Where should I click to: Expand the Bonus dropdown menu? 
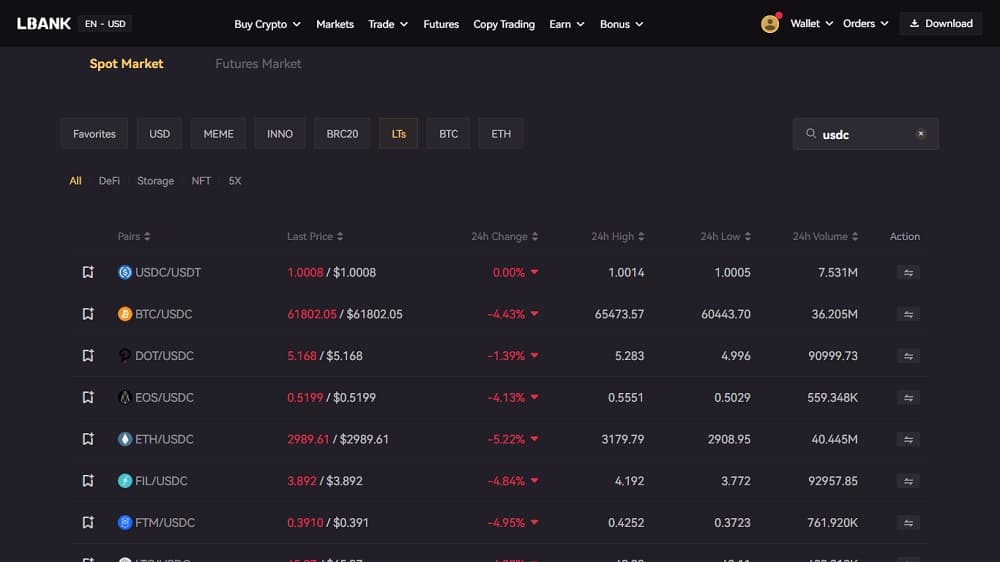(x=621, y=24)
